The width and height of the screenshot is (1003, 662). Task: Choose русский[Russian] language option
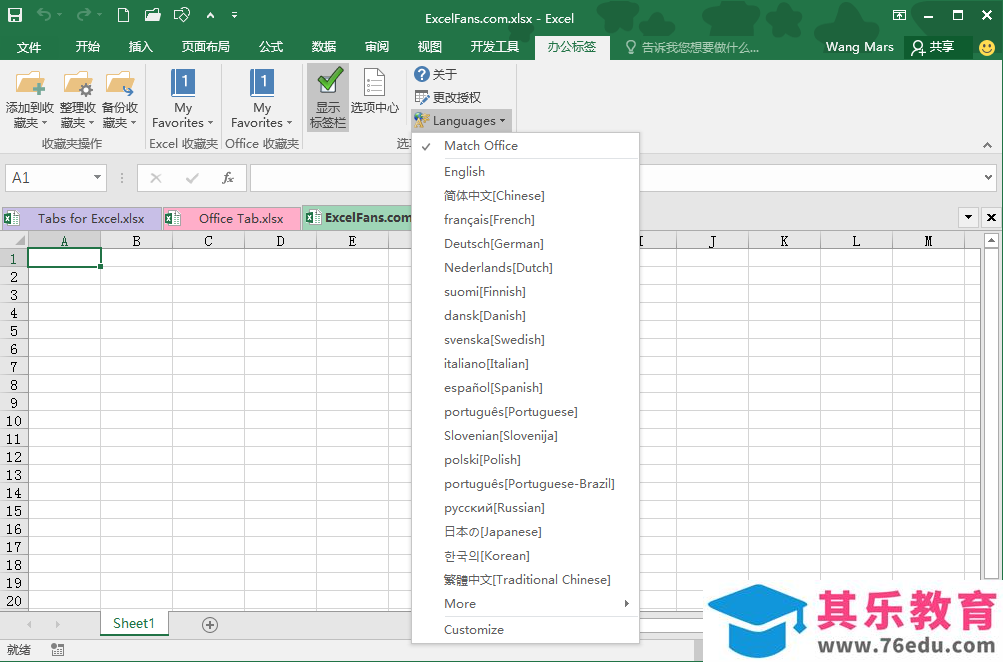[525, 508]
